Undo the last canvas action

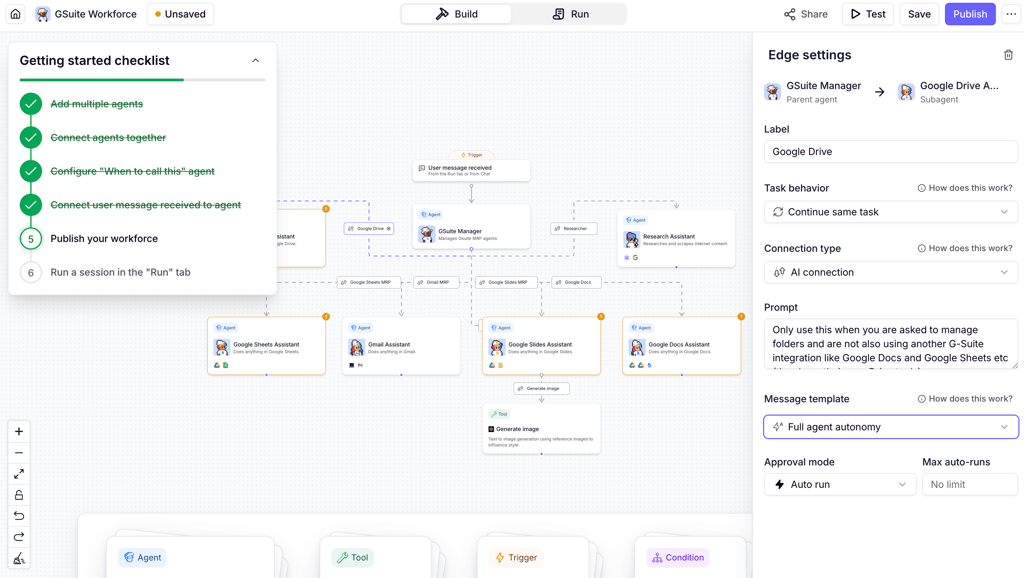19,516
